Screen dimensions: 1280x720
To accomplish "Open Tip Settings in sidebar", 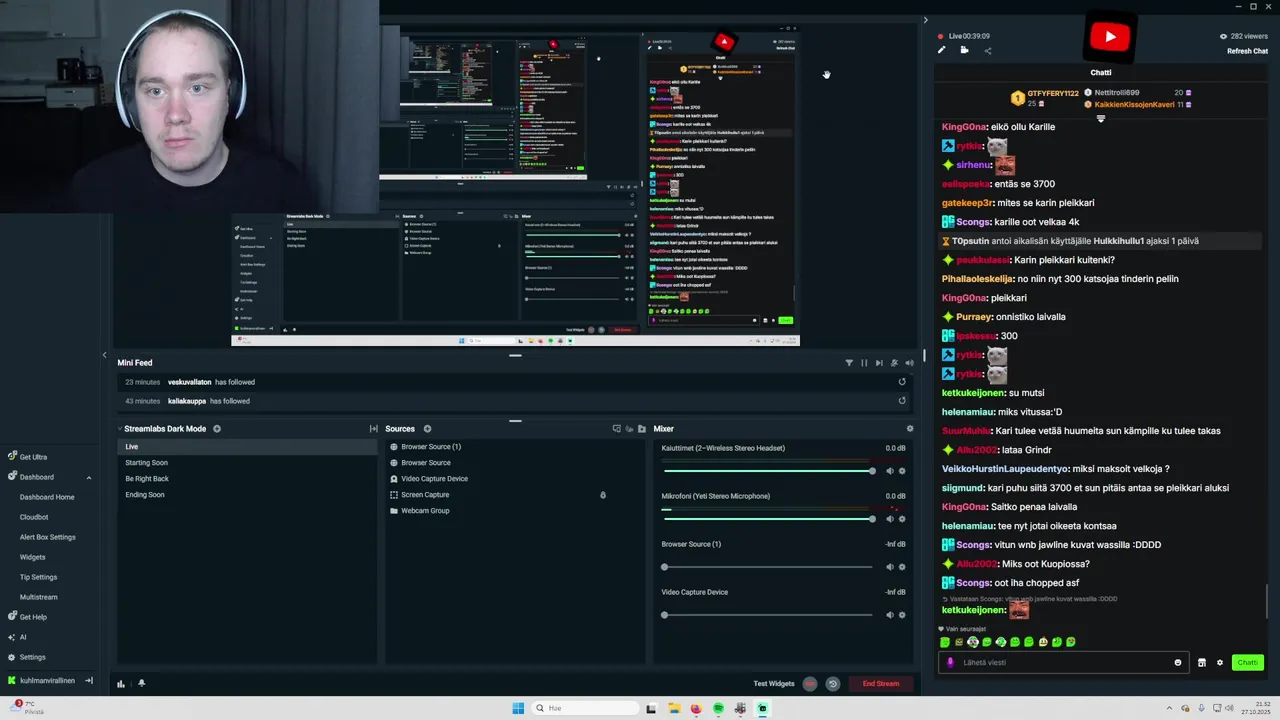I will pyautogui.click(x=38, y=577).
